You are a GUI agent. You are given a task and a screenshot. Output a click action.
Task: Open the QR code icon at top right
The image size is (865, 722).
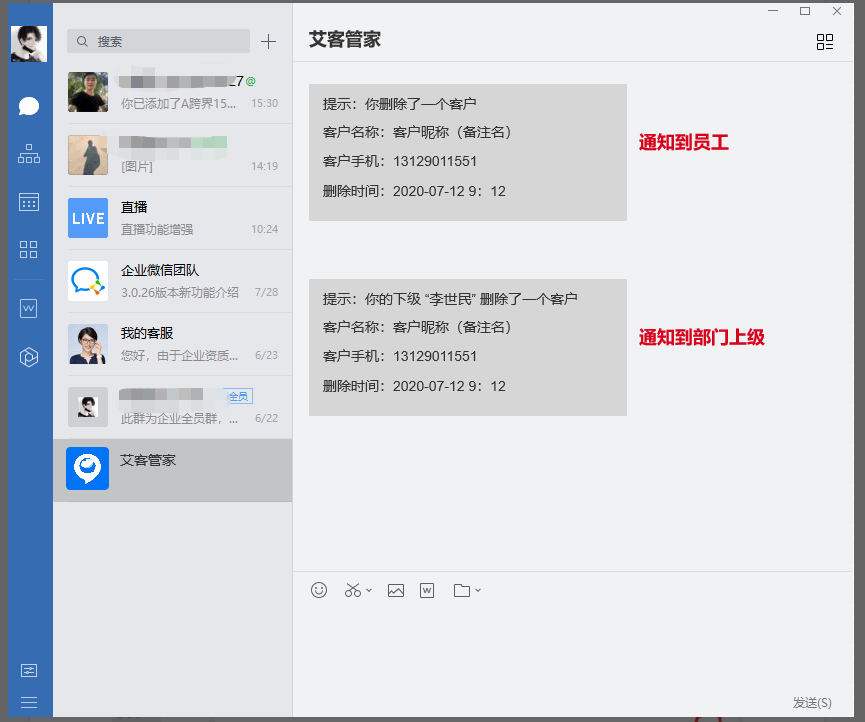coord(825,41)
